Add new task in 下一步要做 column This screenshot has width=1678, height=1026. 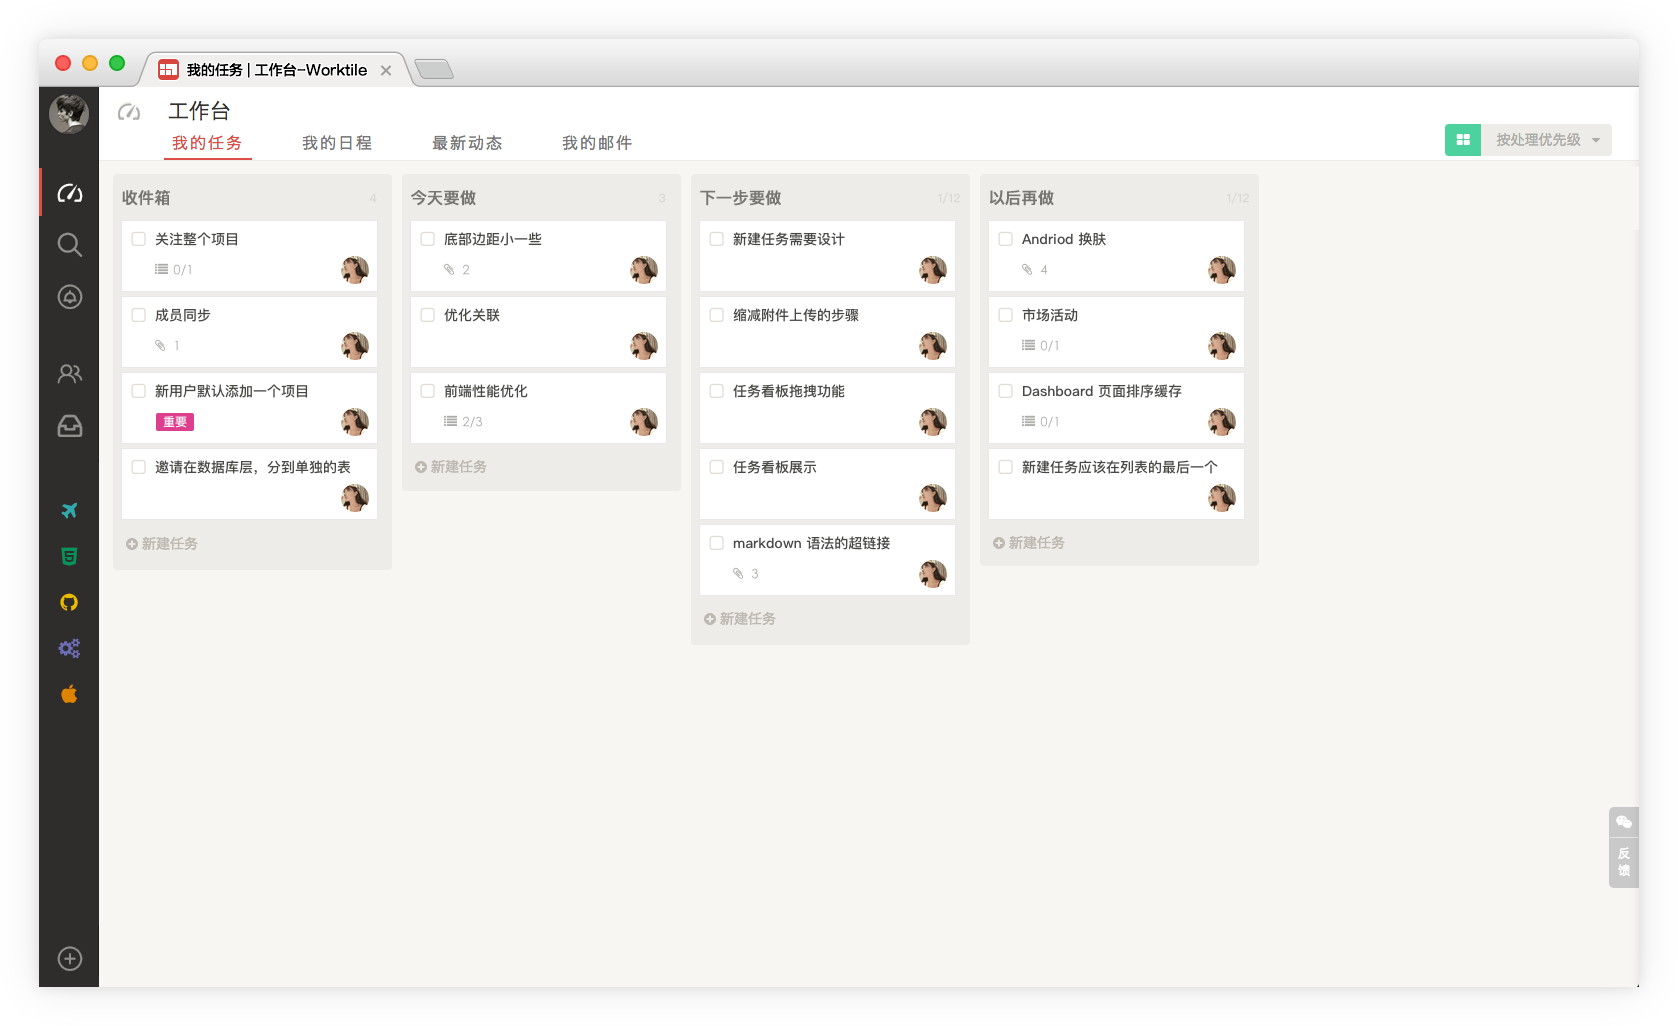coord(740,619)
